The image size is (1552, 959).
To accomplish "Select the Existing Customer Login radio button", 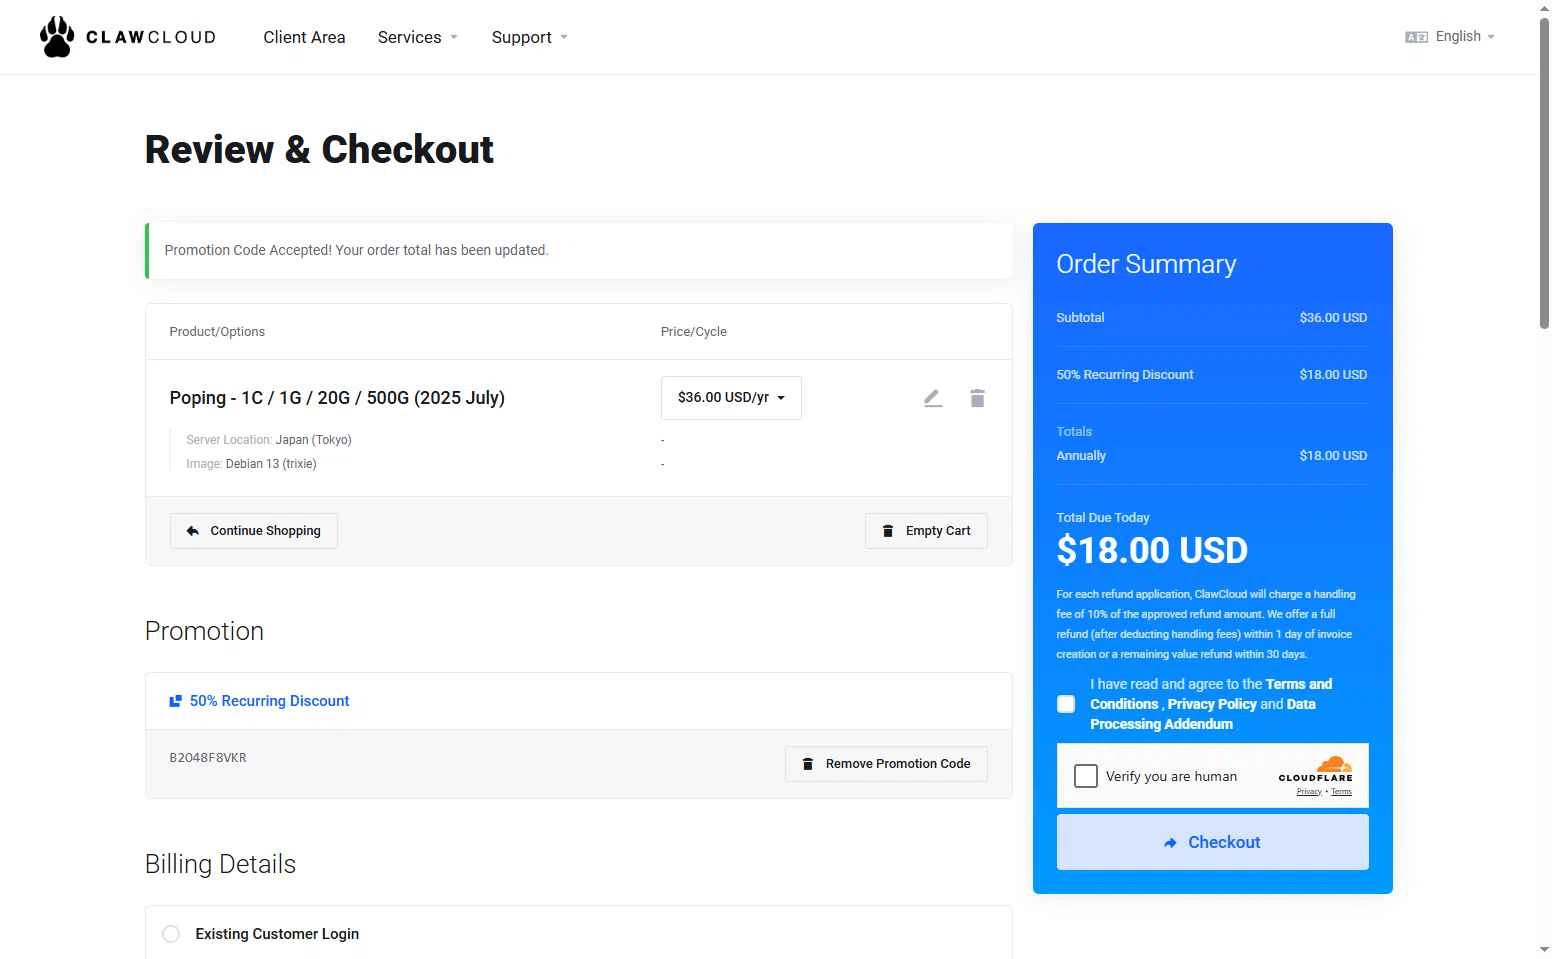I will click(x=171, y=934).
